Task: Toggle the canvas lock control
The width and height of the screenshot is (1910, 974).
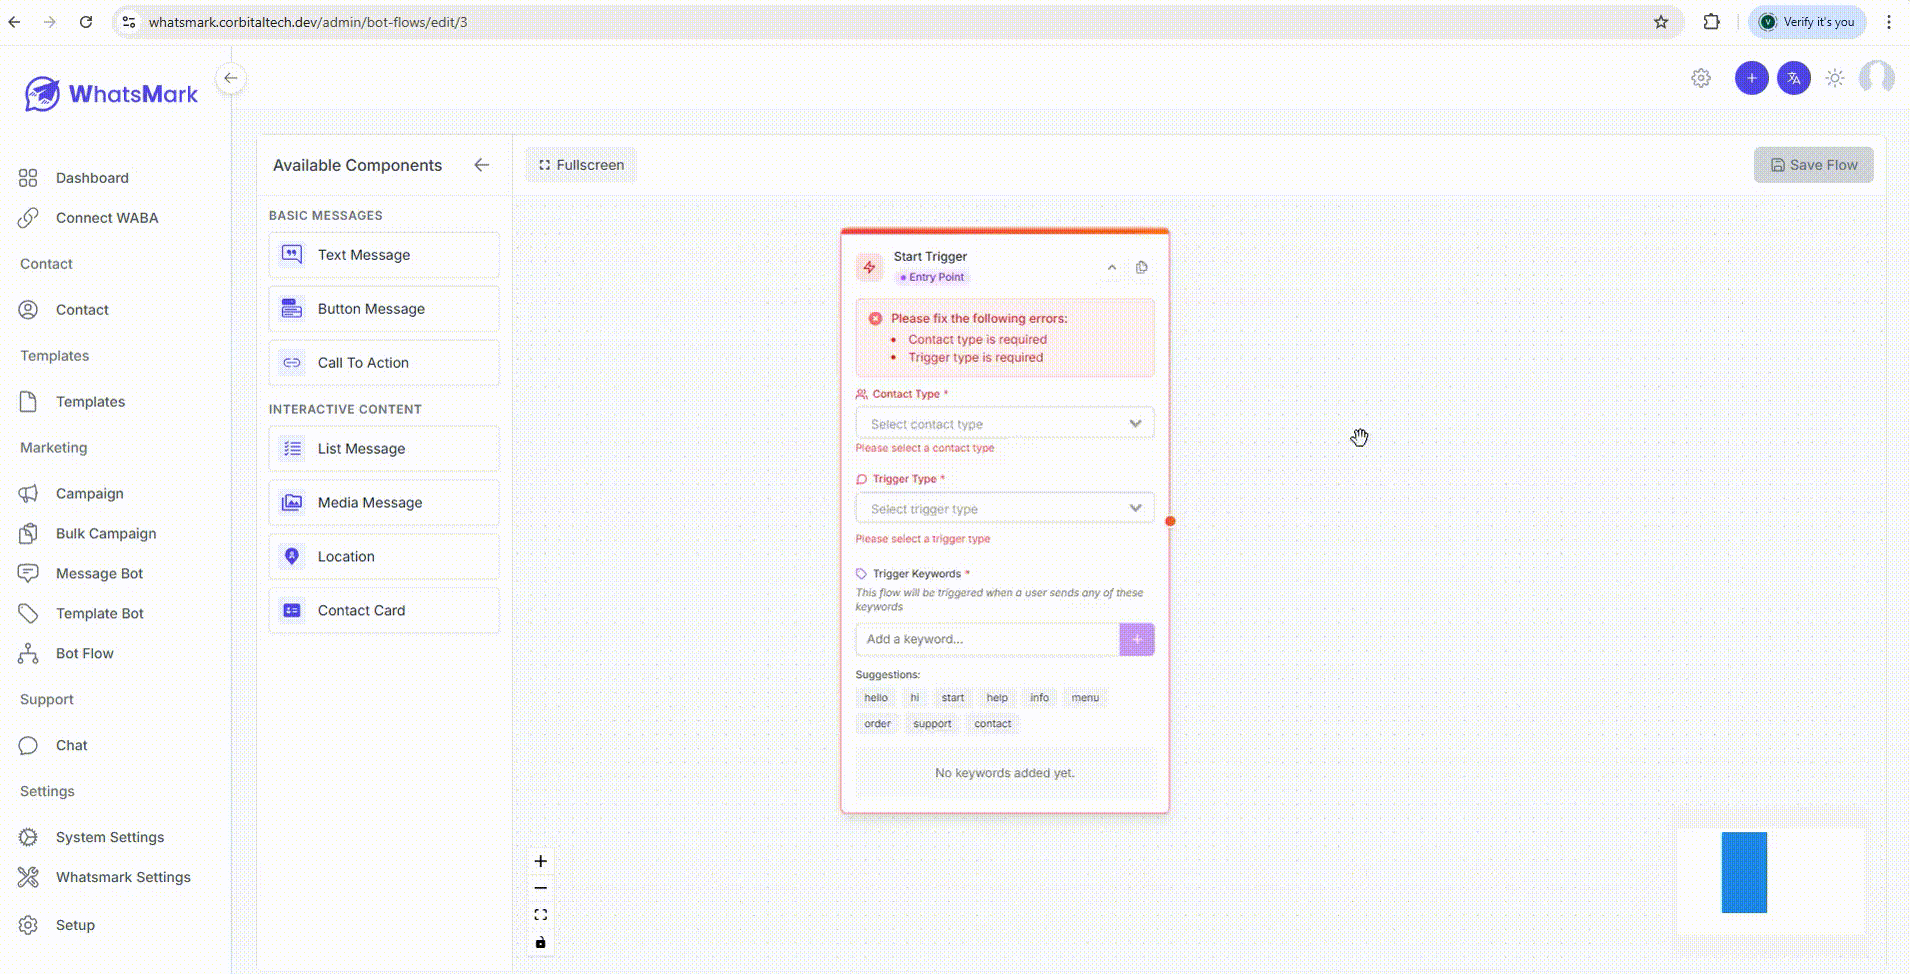Action: 541,941
